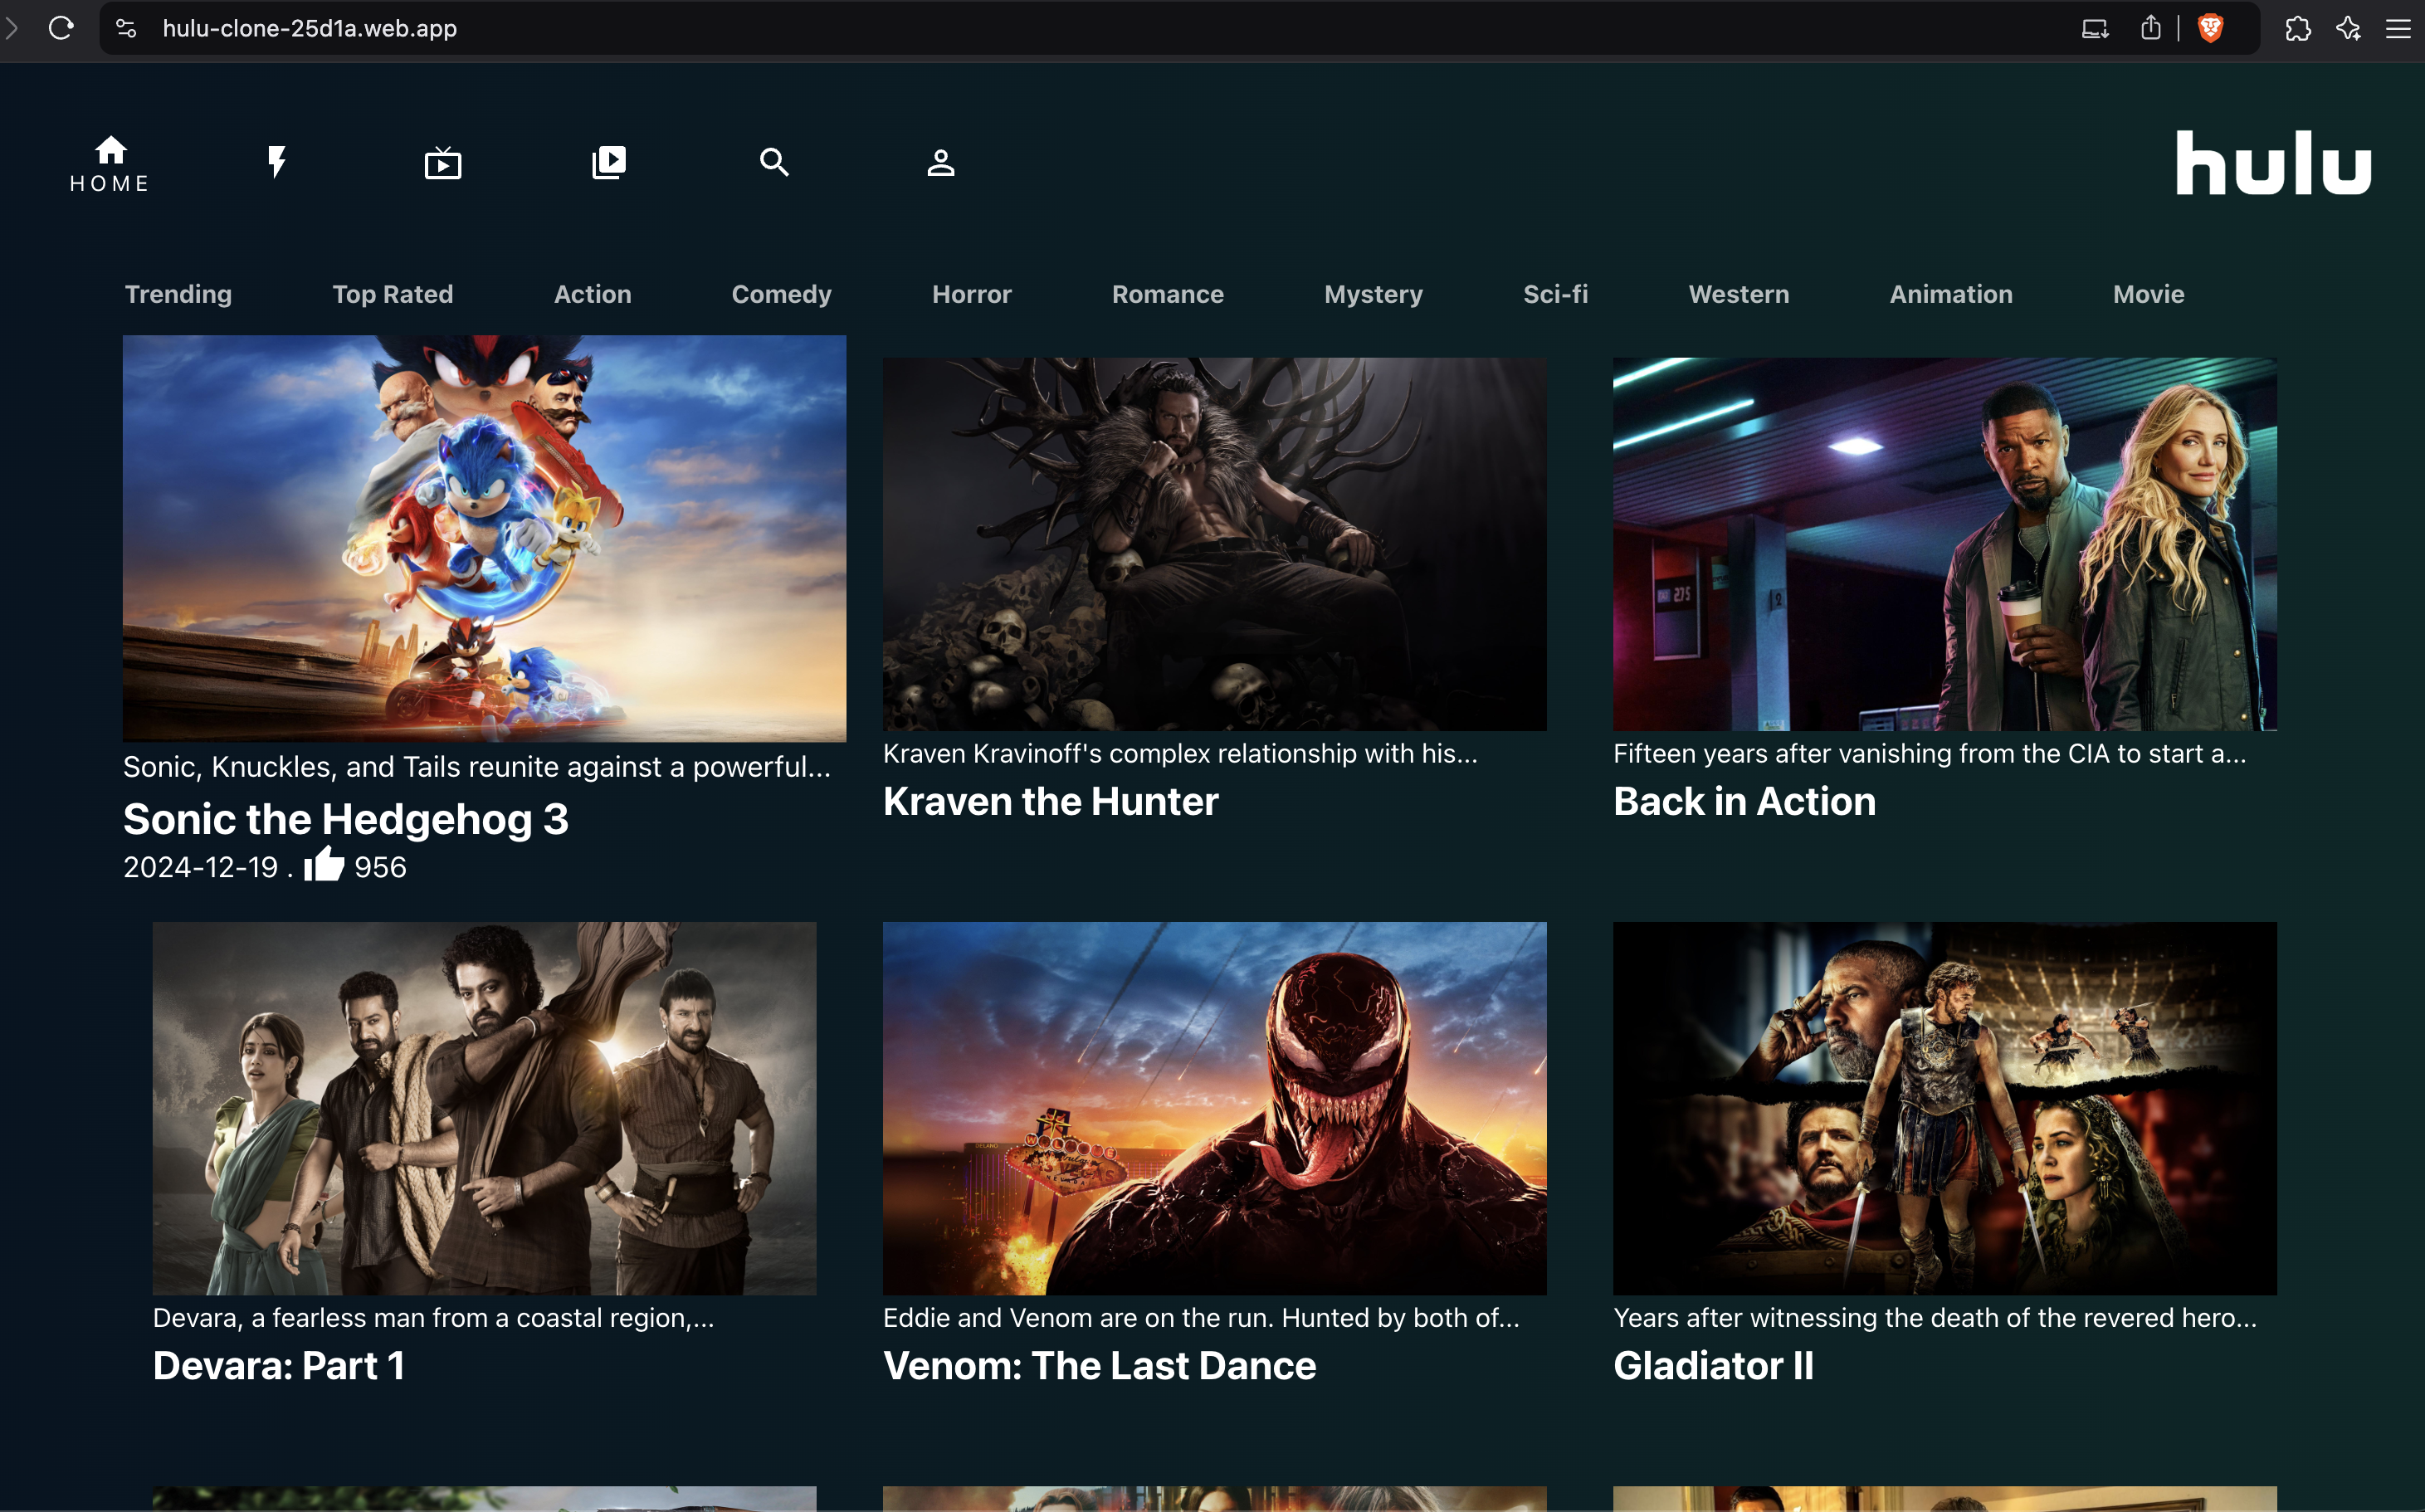Open the Horror genre tab

972,294
